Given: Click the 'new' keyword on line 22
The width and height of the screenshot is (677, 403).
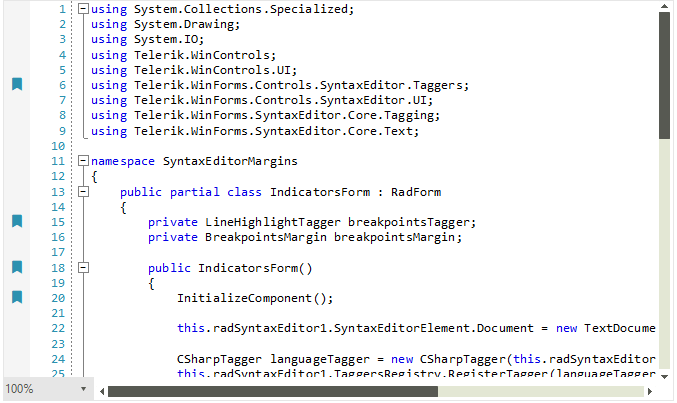Looking at the screenshot, I should pyautogui.click(x=566, y=329).
